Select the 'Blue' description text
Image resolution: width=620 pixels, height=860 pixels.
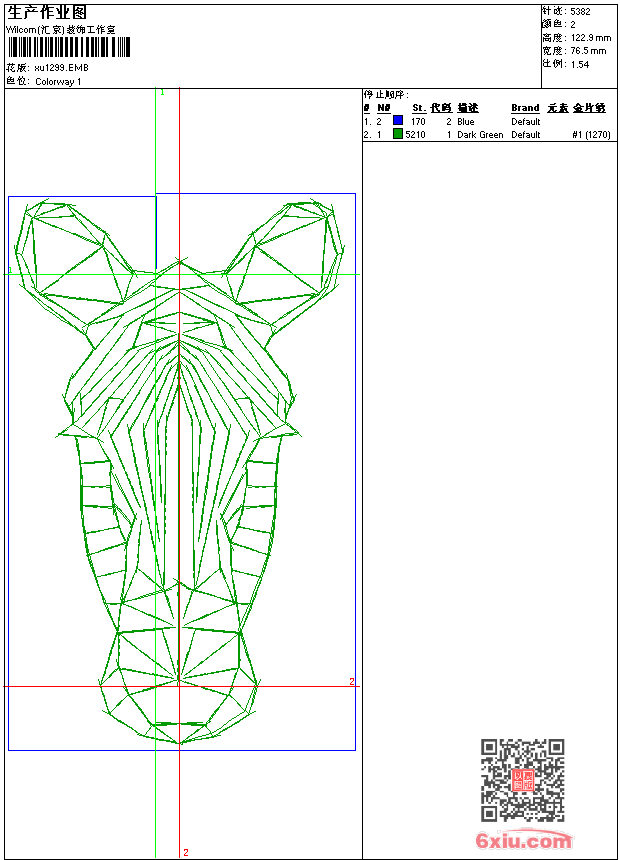coord(466,121)
